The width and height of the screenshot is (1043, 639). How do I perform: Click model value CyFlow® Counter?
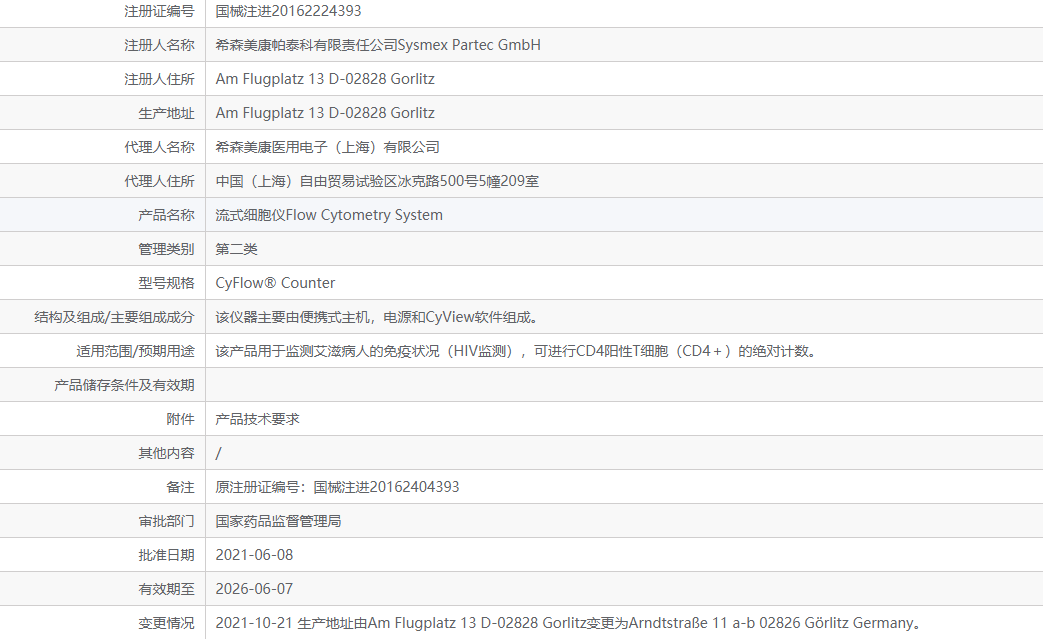[275, 283]
